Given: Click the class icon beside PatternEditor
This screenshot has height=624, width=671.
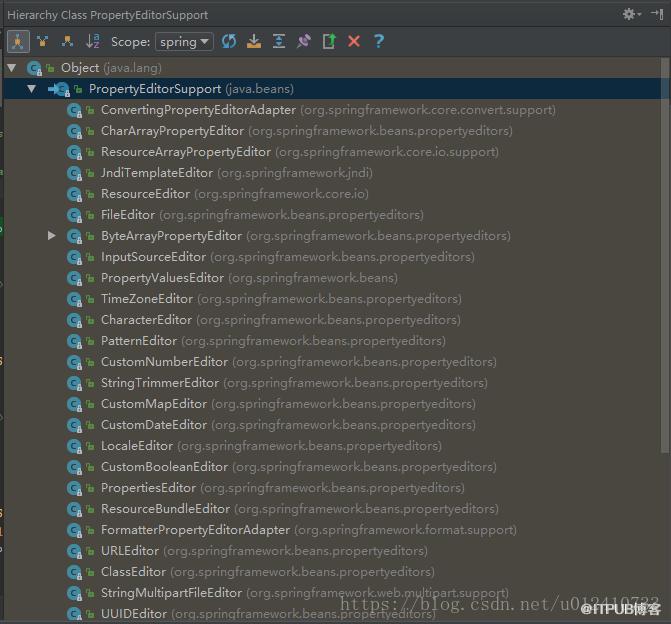Looking at the screenshot, I should coord(74,341).
